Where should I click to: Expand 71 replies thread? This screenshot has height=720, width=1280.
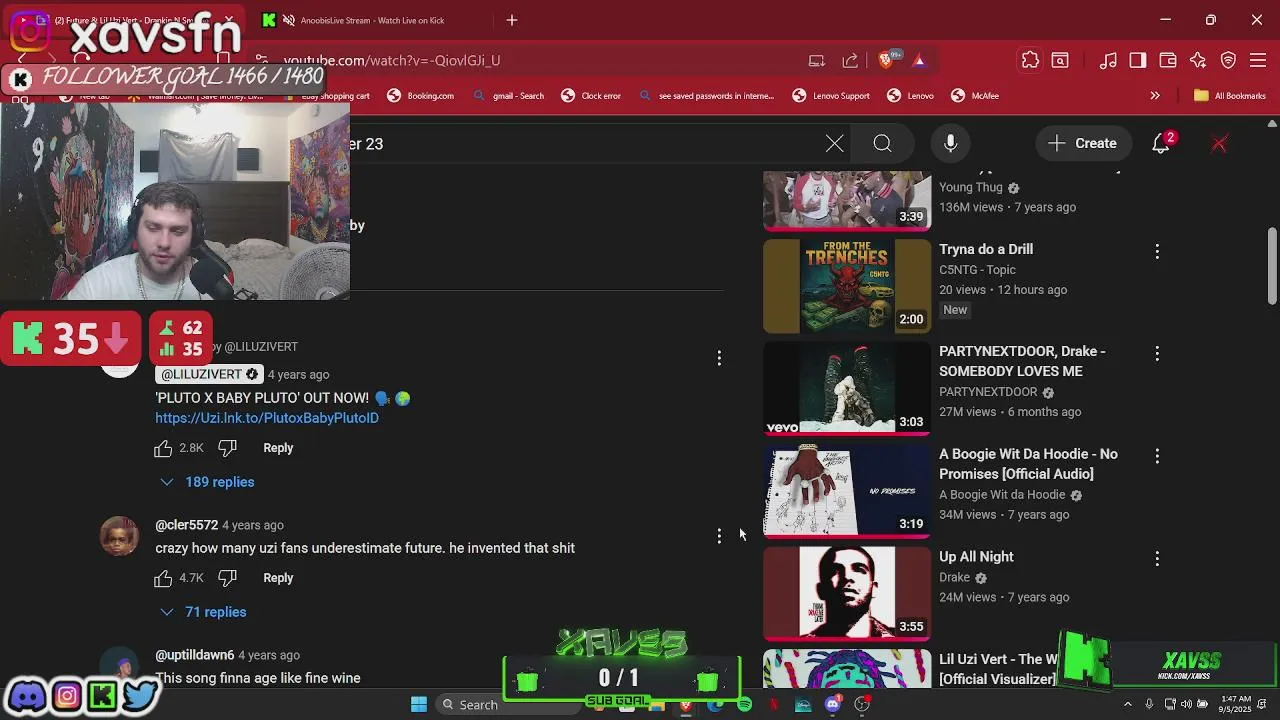(x=203, y=612)
